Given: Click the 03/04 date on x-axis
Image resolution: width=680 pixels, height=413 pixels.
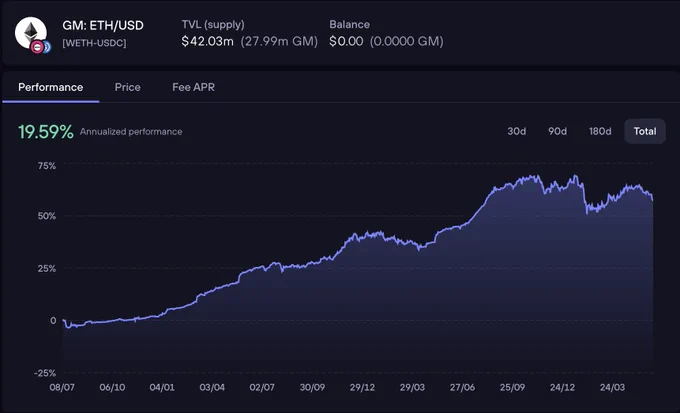Looking at the screenshot, I should (212, 387).
